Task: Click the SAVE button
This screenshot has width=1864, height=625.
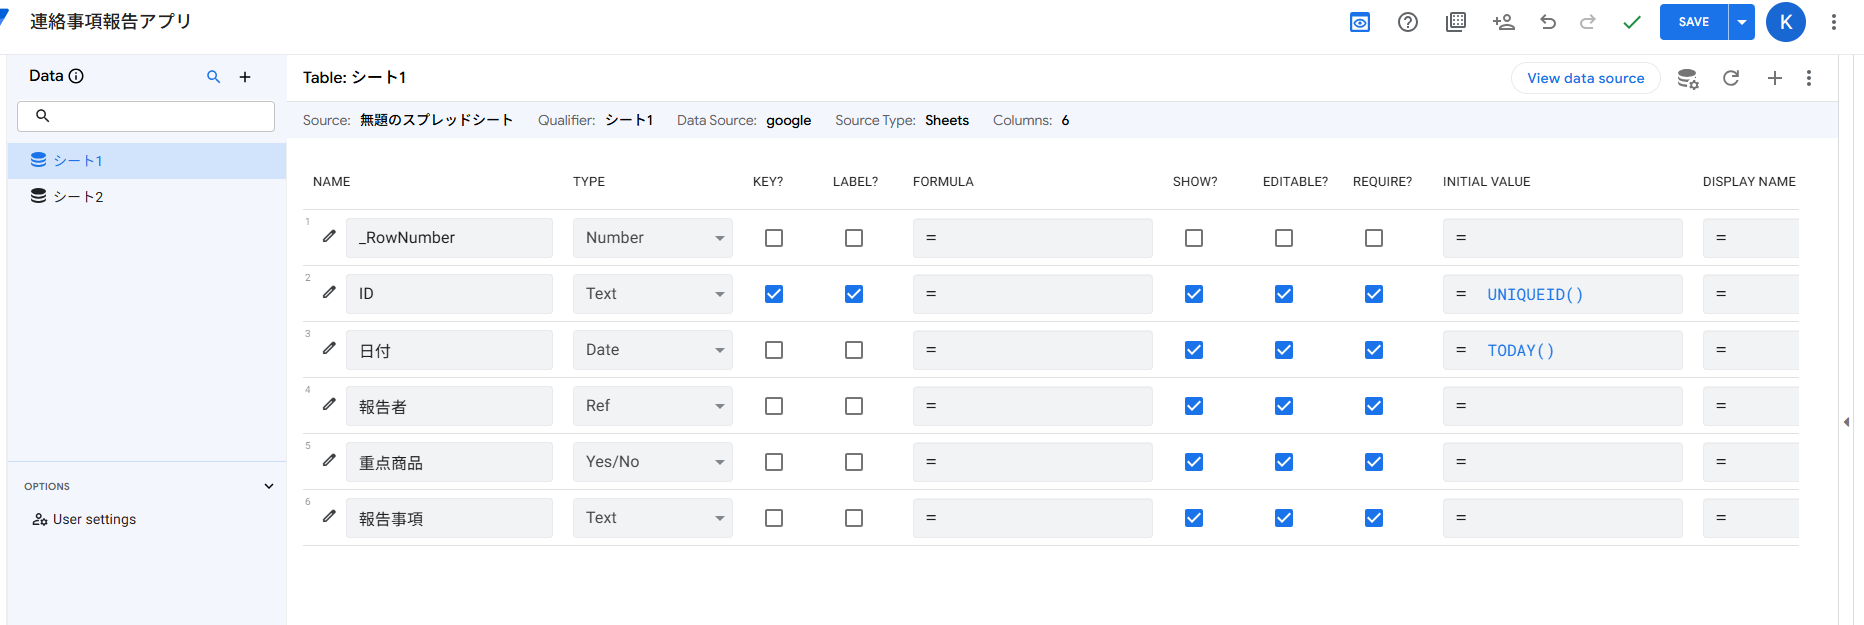Action: (x=1694, y=22)
